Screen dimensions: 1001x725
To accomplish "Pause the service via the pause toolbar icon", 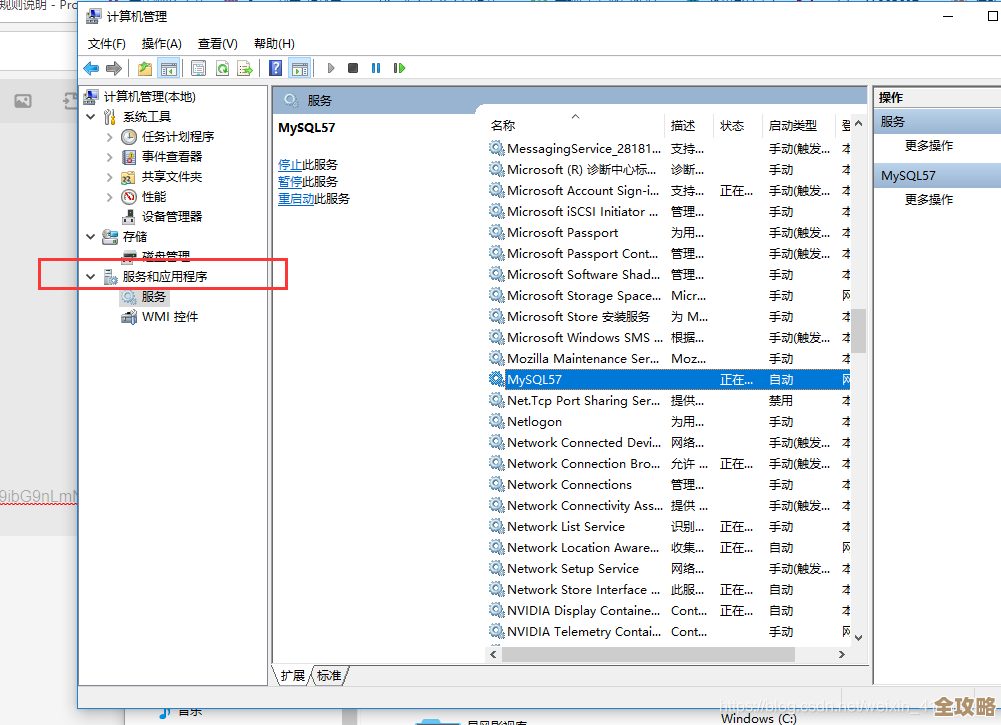I will pyautogui.click(x=375, y=67).
